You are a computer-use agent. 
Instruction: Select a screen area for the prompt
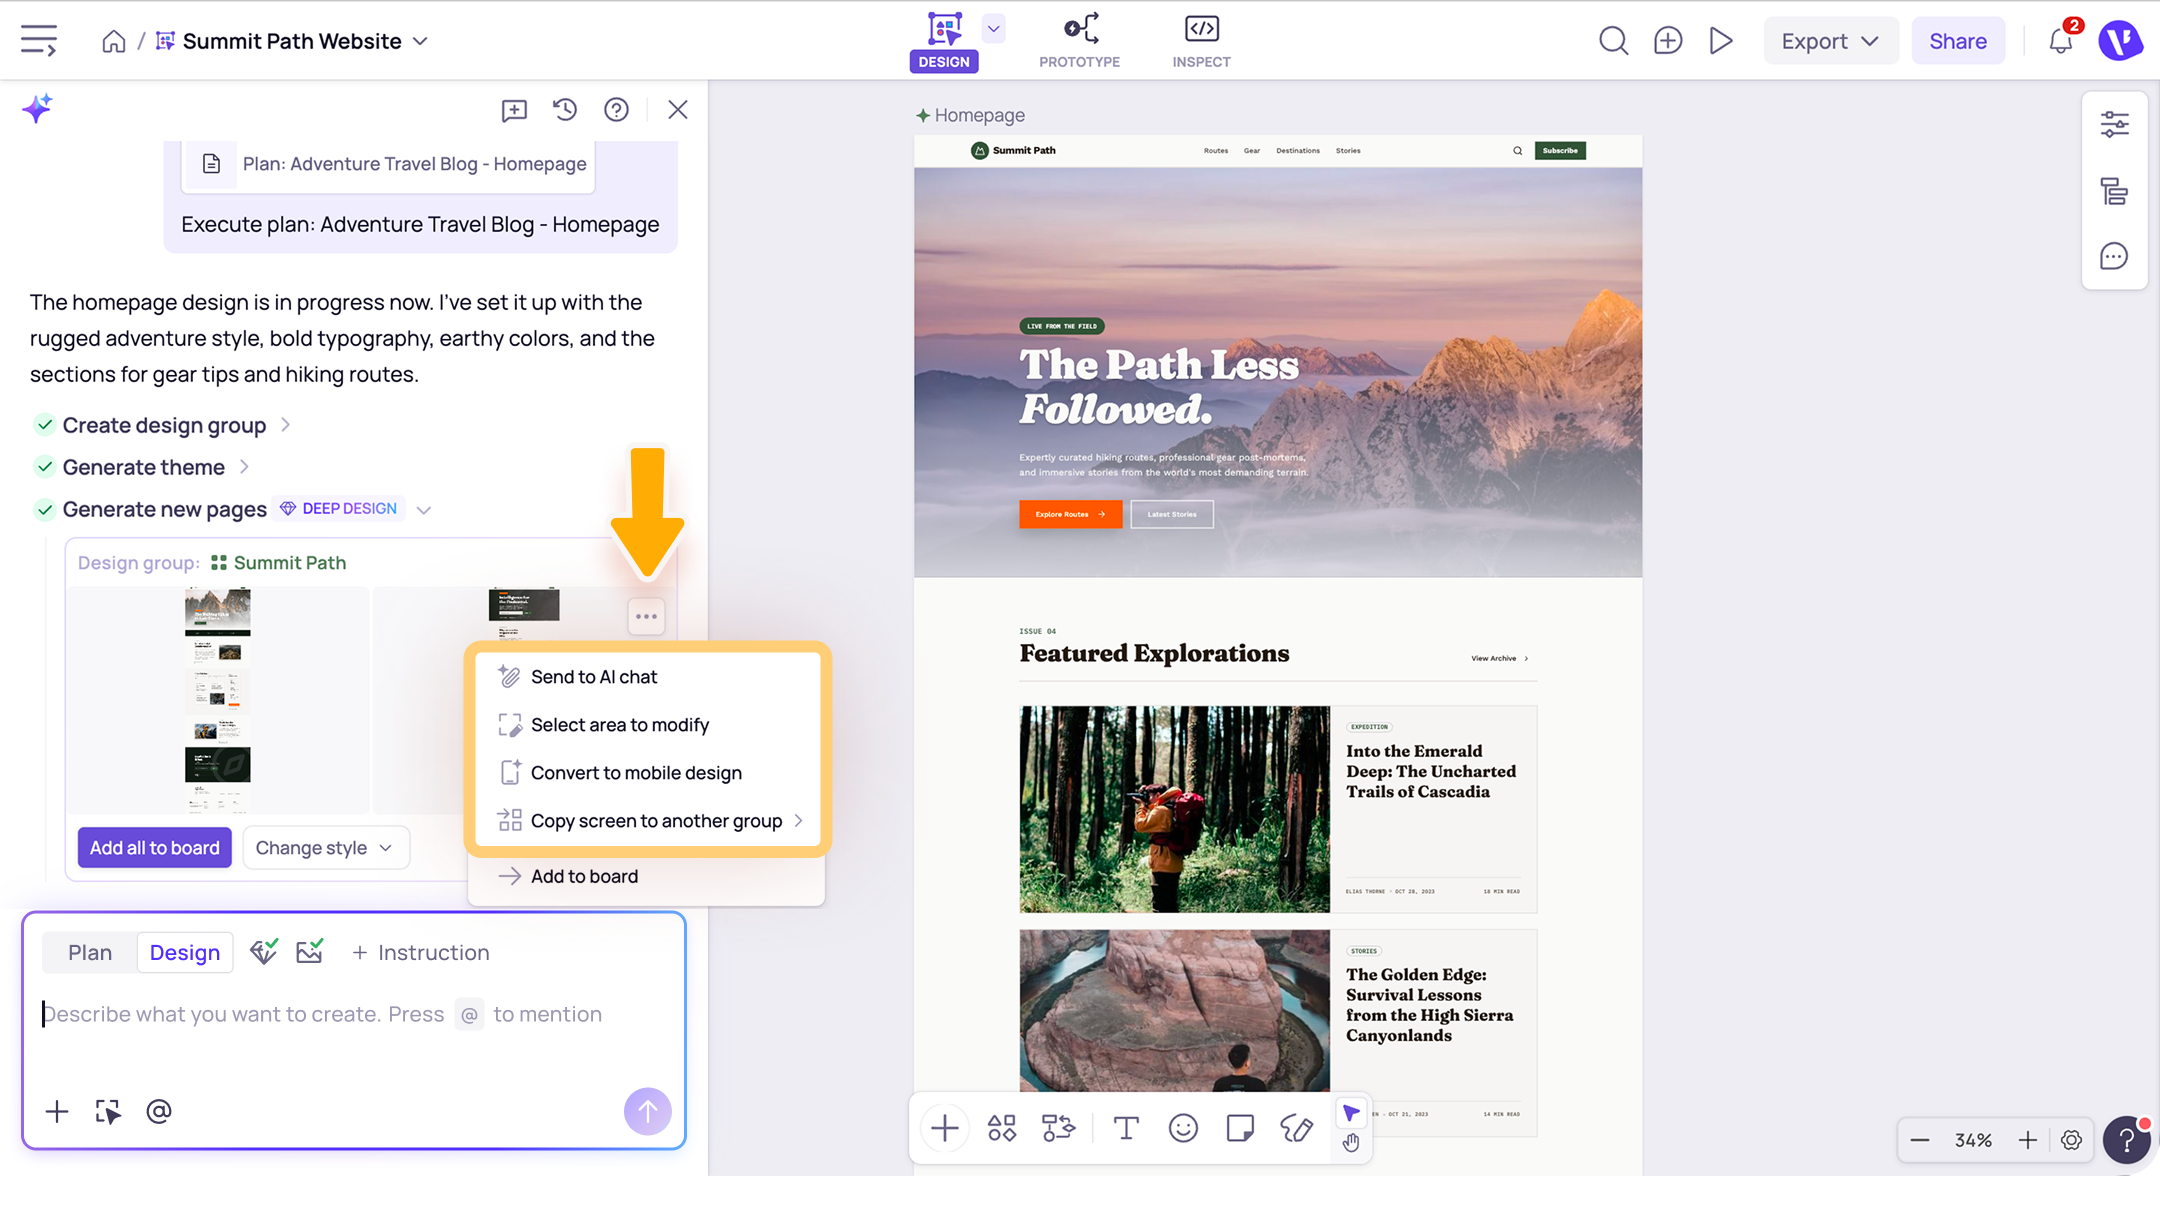pos(108,1111)
